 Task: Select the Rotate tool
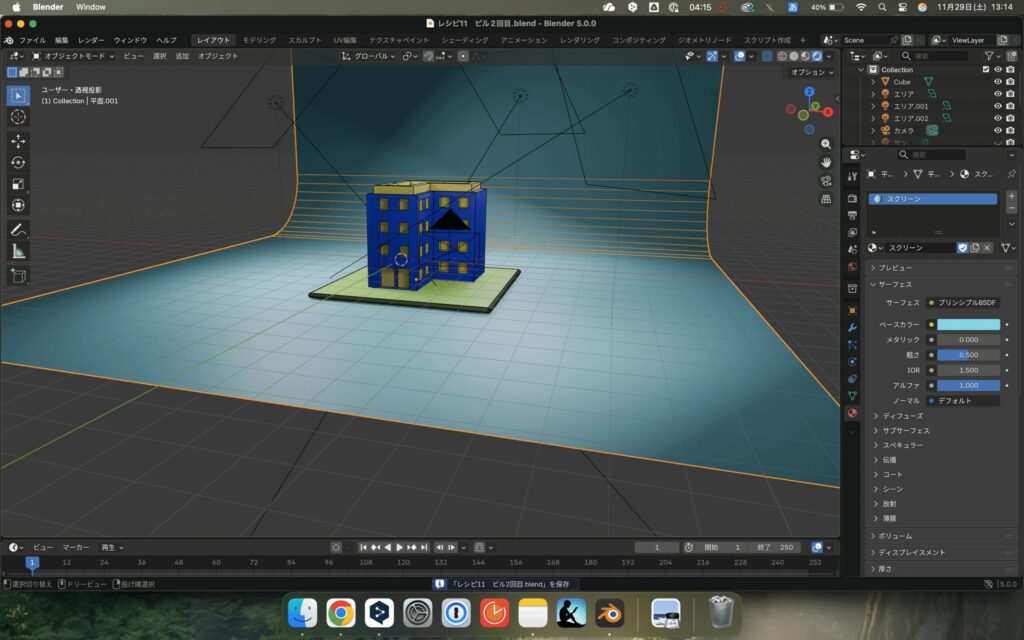(18, 163)
